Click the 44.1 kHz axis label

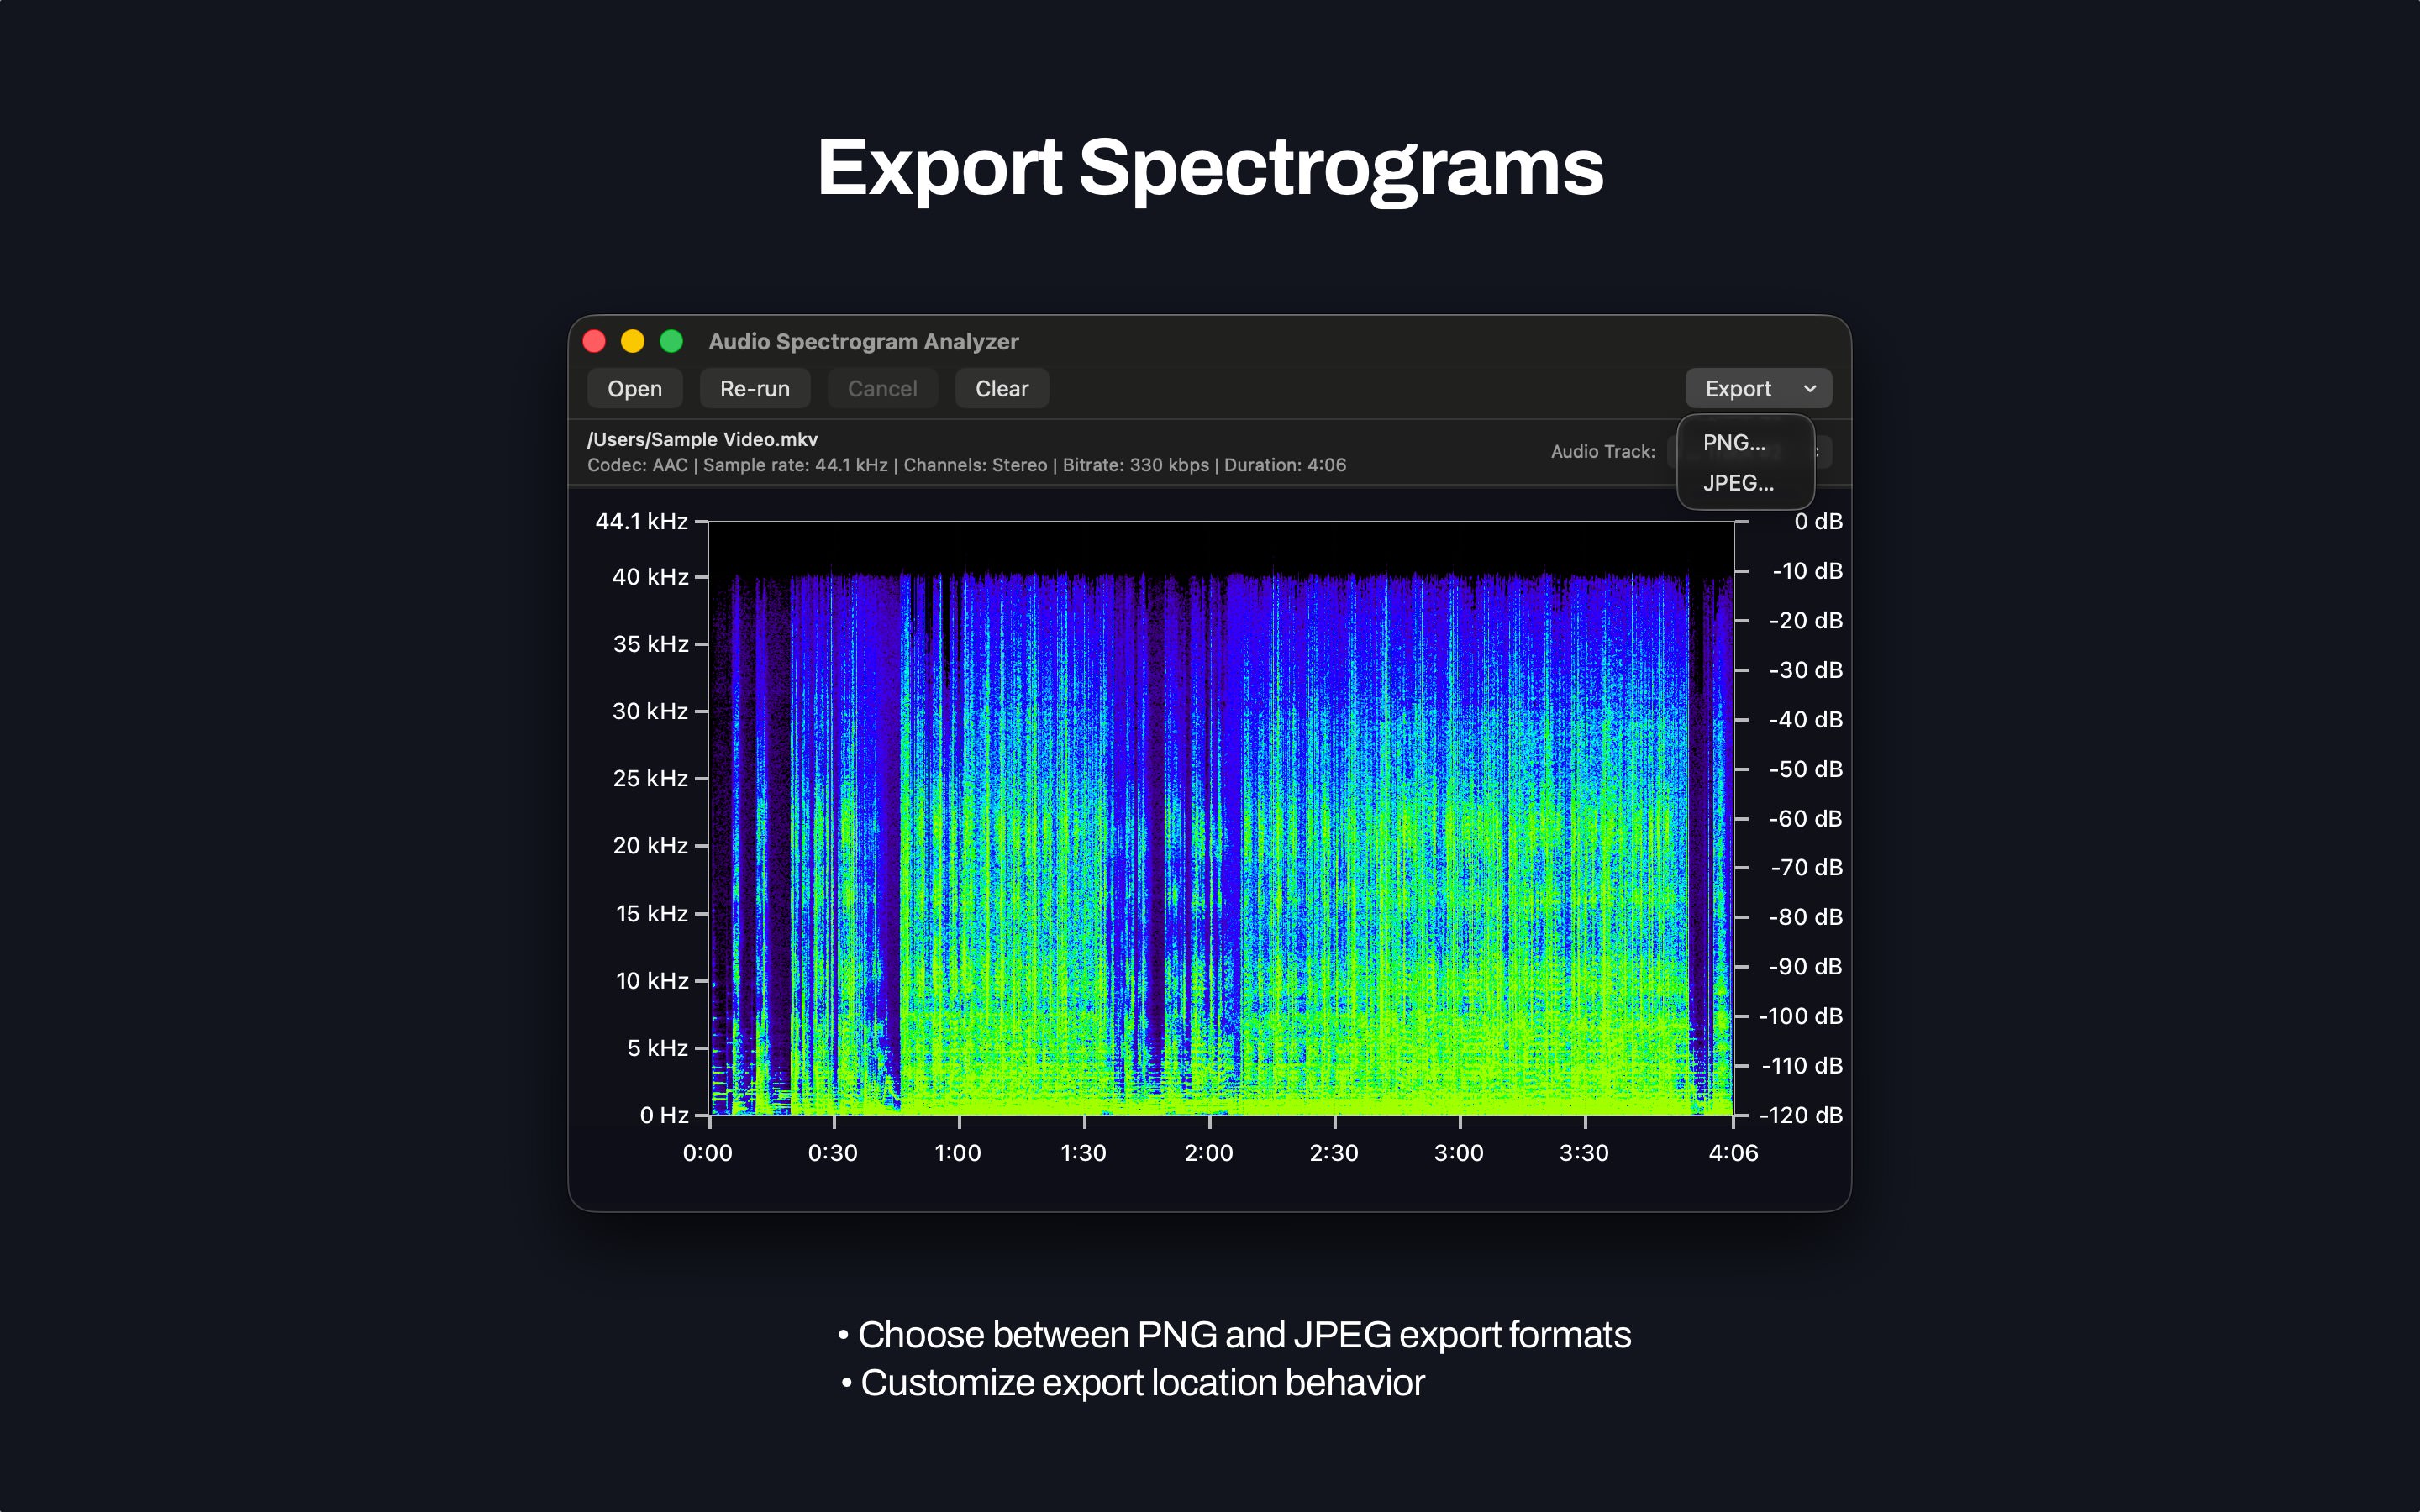[641, 521]
